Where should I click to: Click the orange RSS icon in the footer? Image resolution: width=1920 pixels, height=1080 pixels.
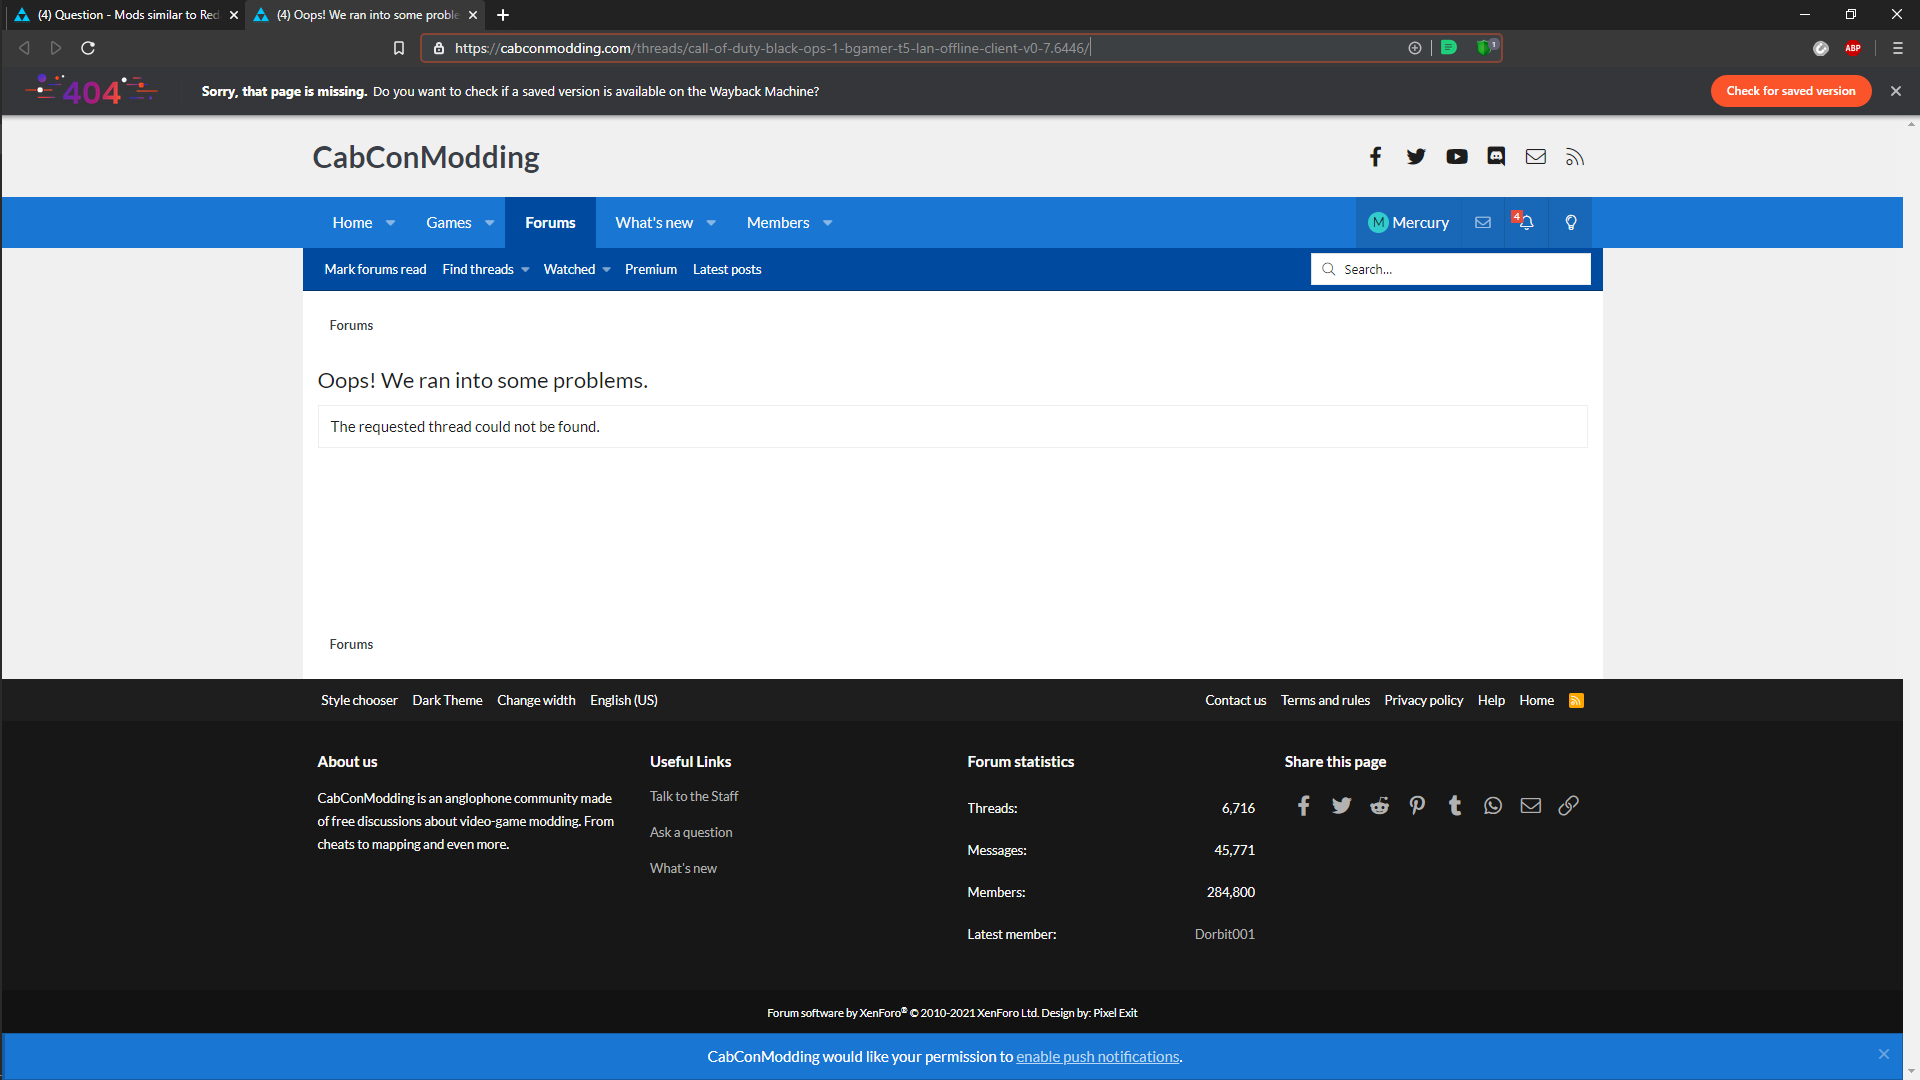(1576, 700)
